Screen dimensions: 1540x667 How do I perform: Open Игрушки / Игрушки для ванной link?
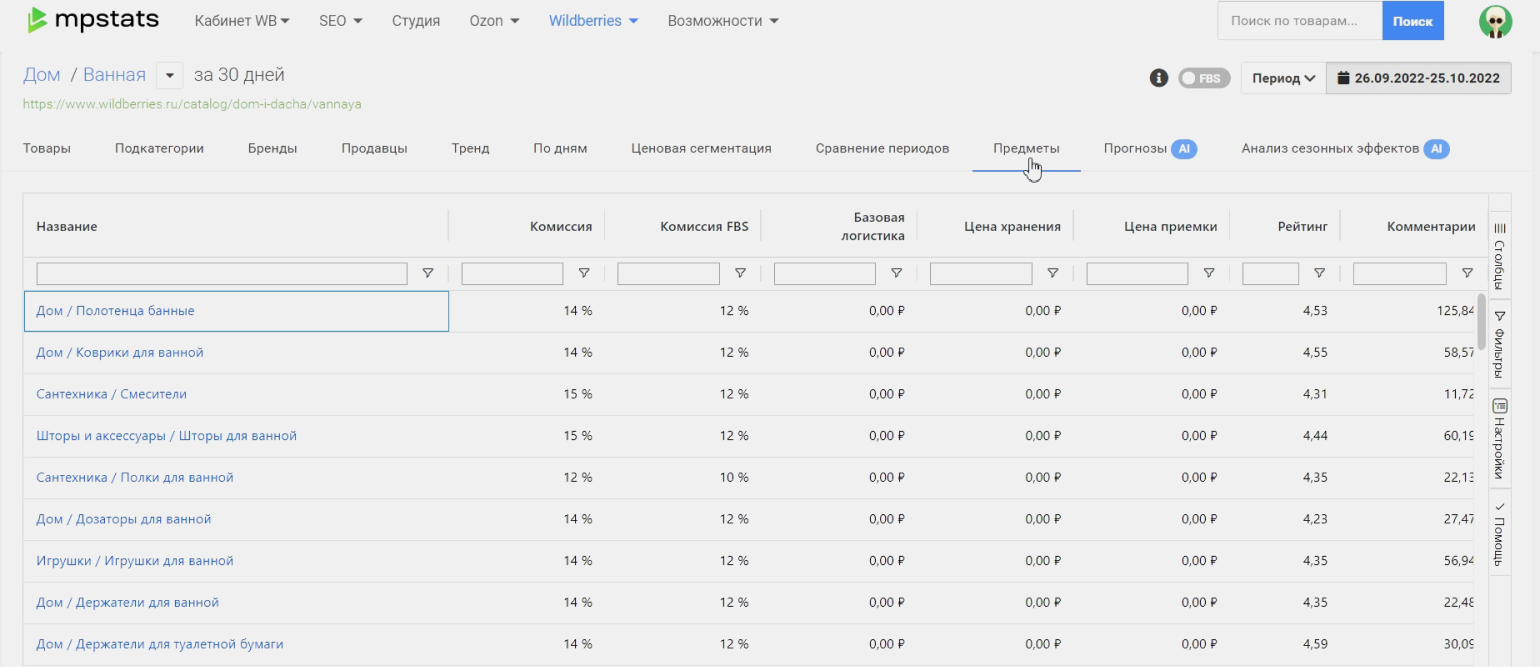(x=135, y=561)
